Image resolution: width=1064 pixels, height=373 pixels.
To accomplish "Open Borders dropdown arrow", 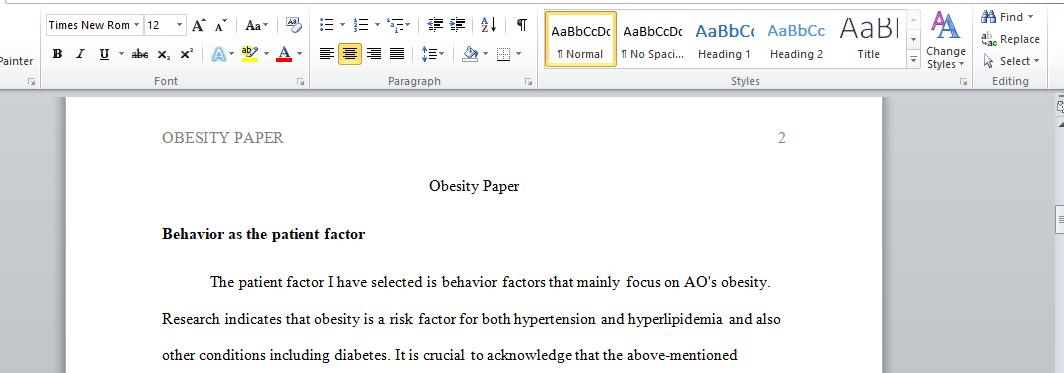I will (519, 54).
